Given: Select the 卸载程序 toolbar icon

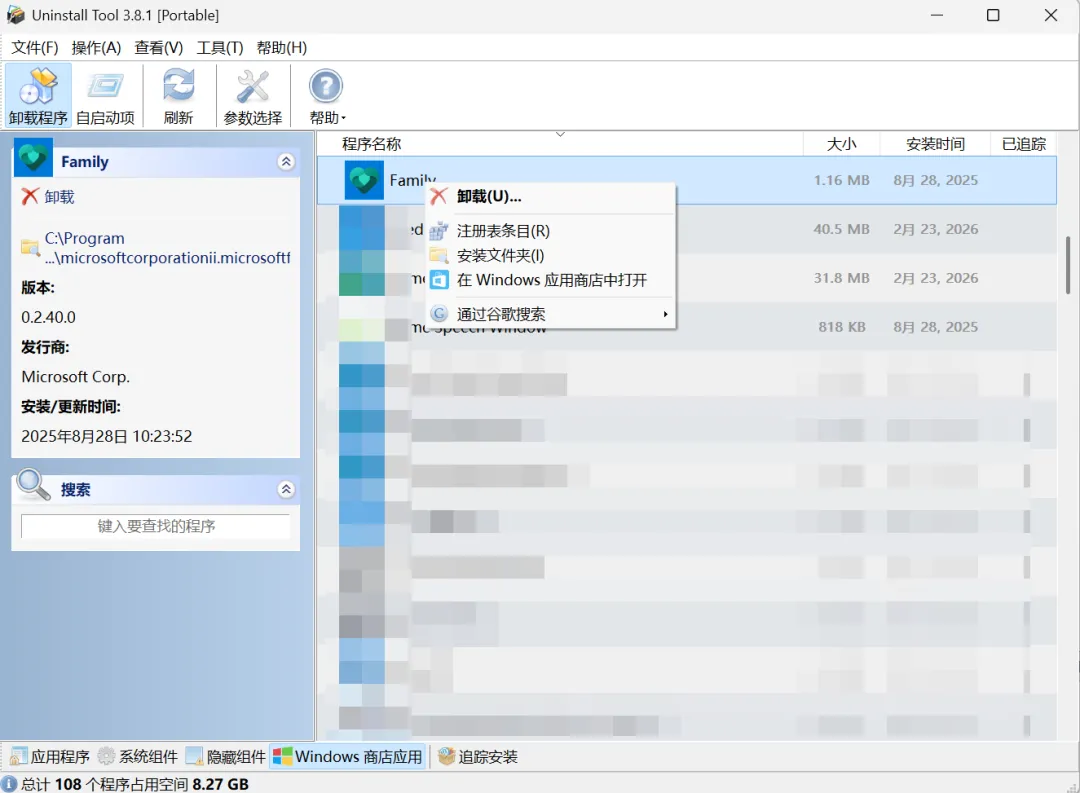Looking at the screenshot, I should coord(39,96).
